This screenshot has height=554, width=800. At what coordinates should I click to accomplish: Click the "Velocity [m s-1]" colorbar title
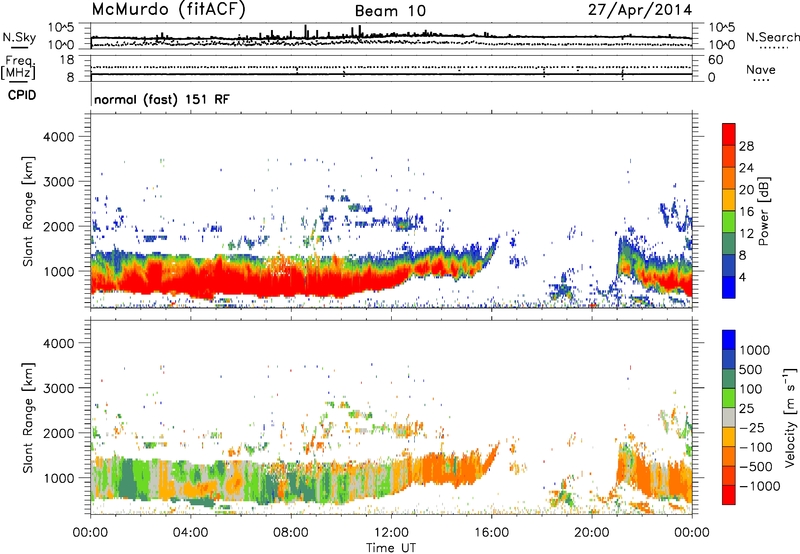coord(789,417)
